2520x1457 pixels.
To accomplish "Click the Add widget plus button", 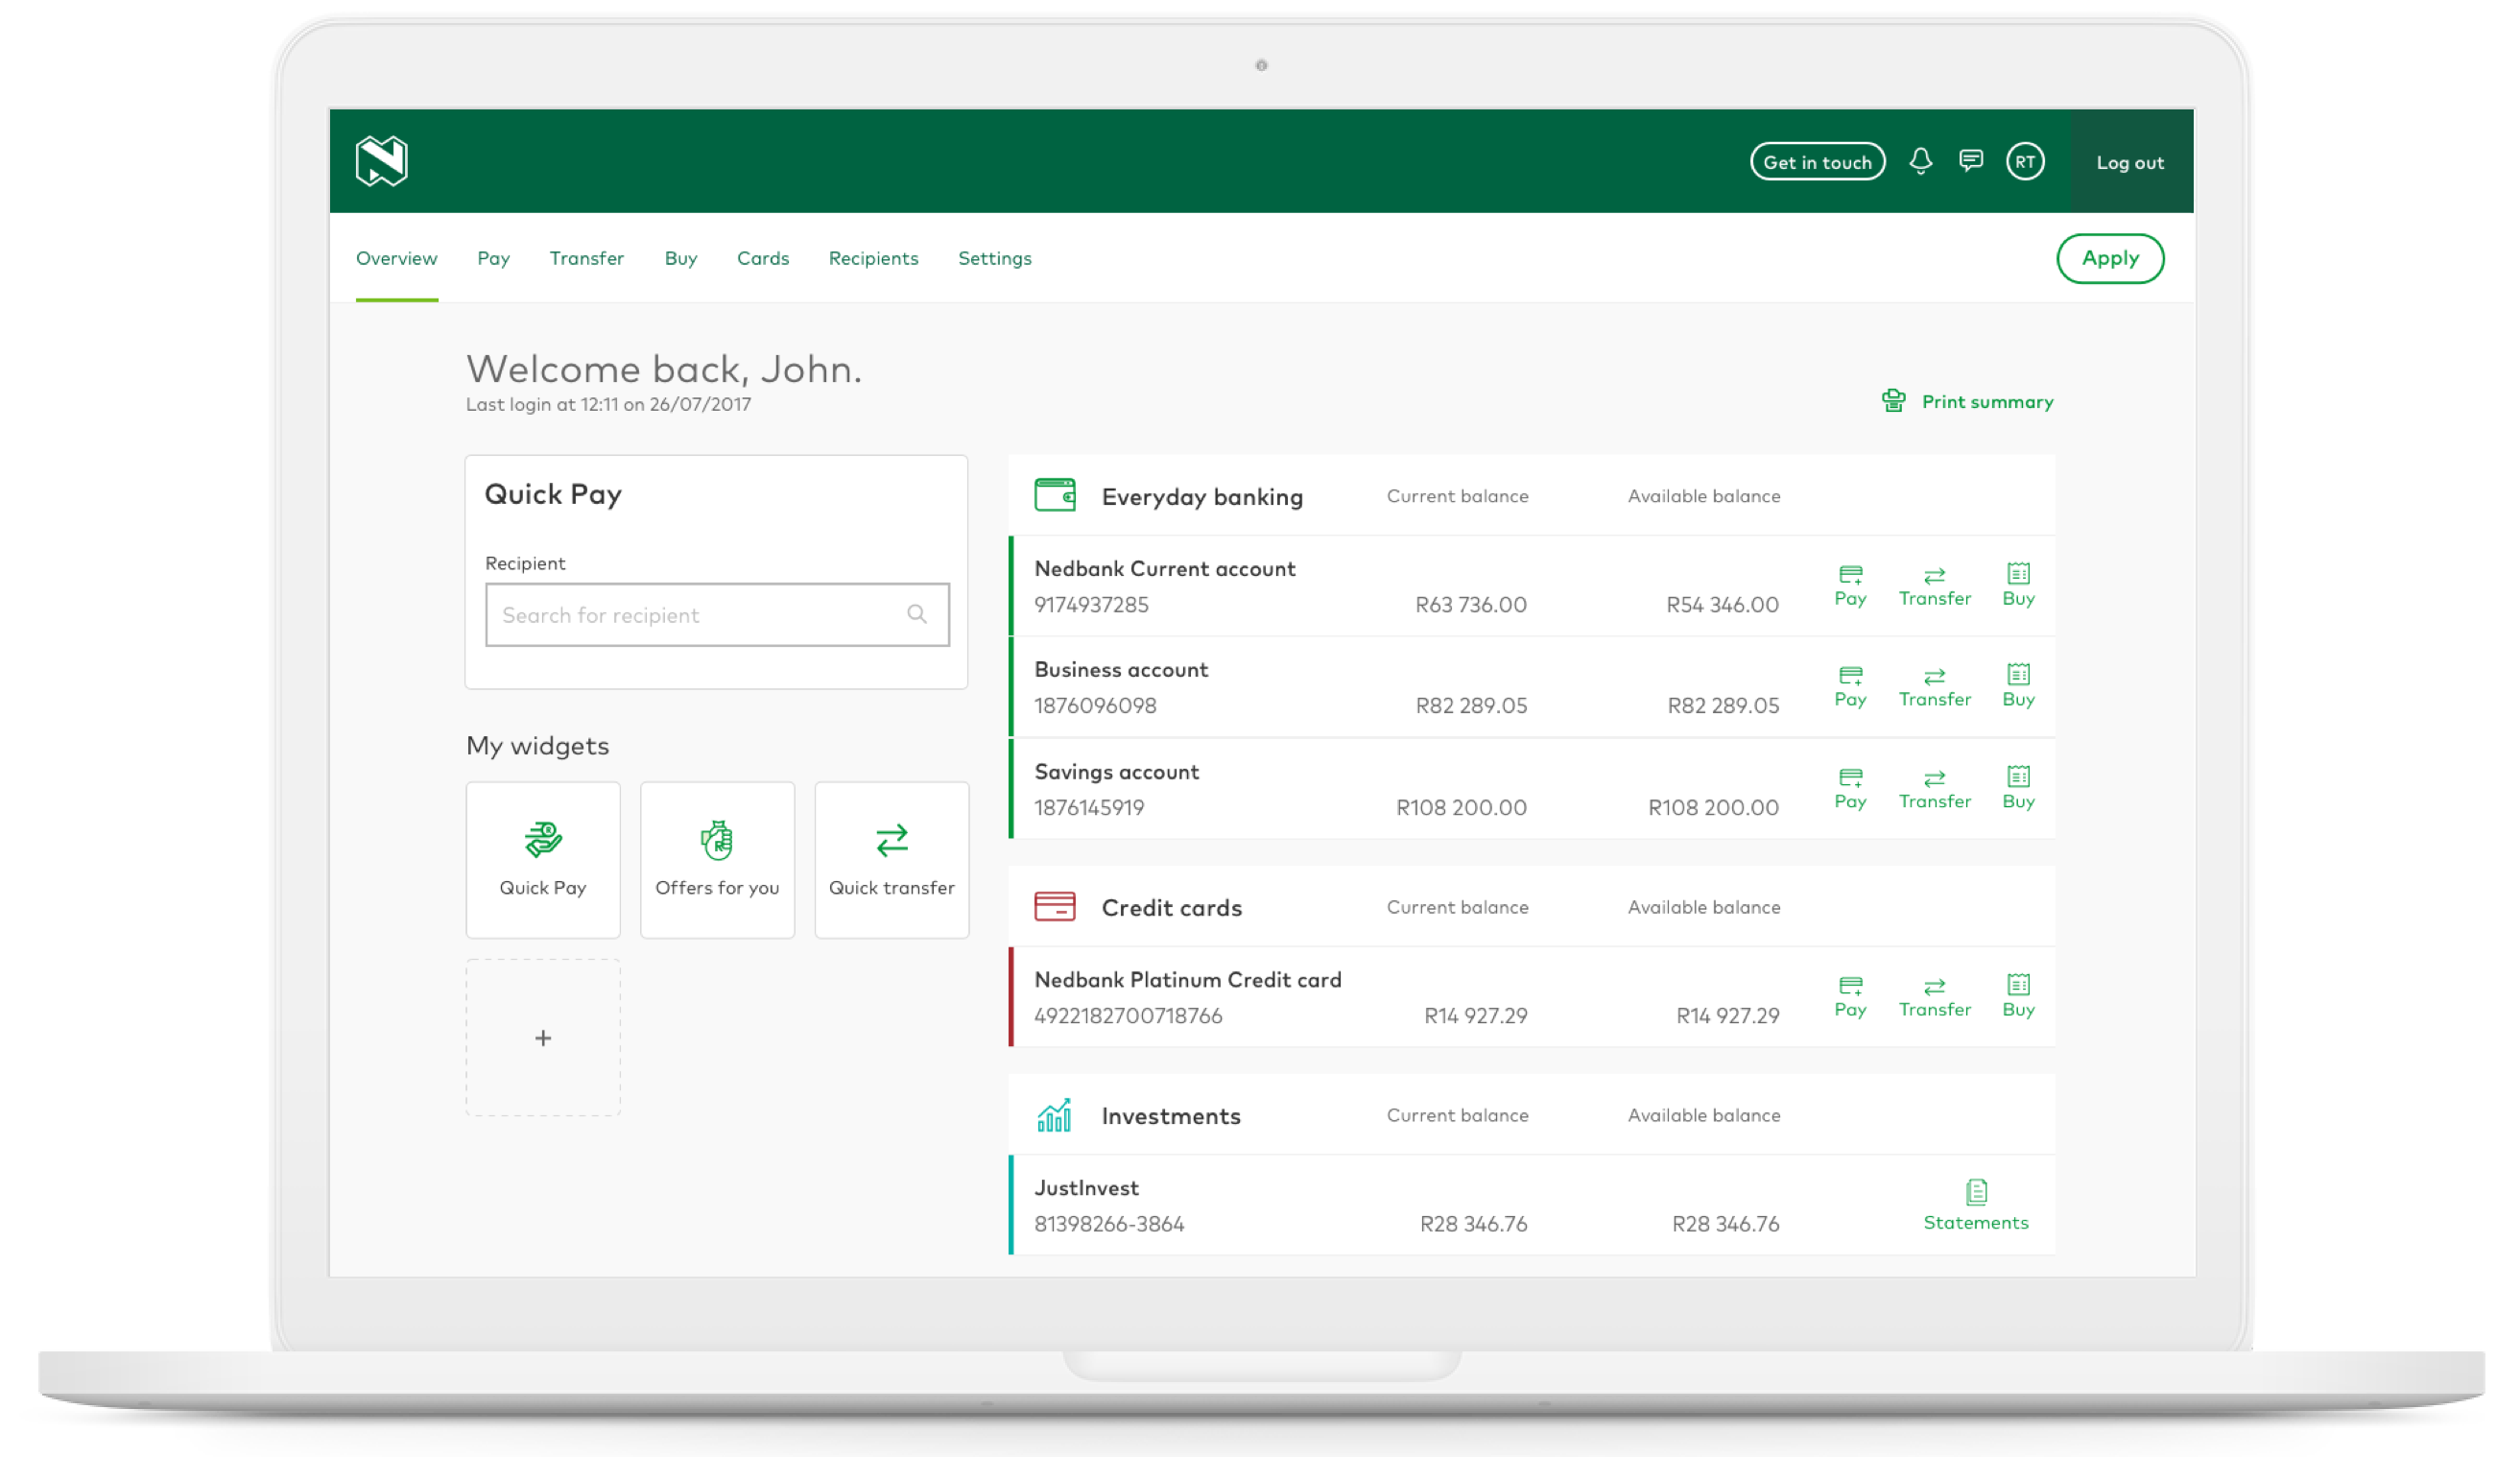I will click(543, 1039).
